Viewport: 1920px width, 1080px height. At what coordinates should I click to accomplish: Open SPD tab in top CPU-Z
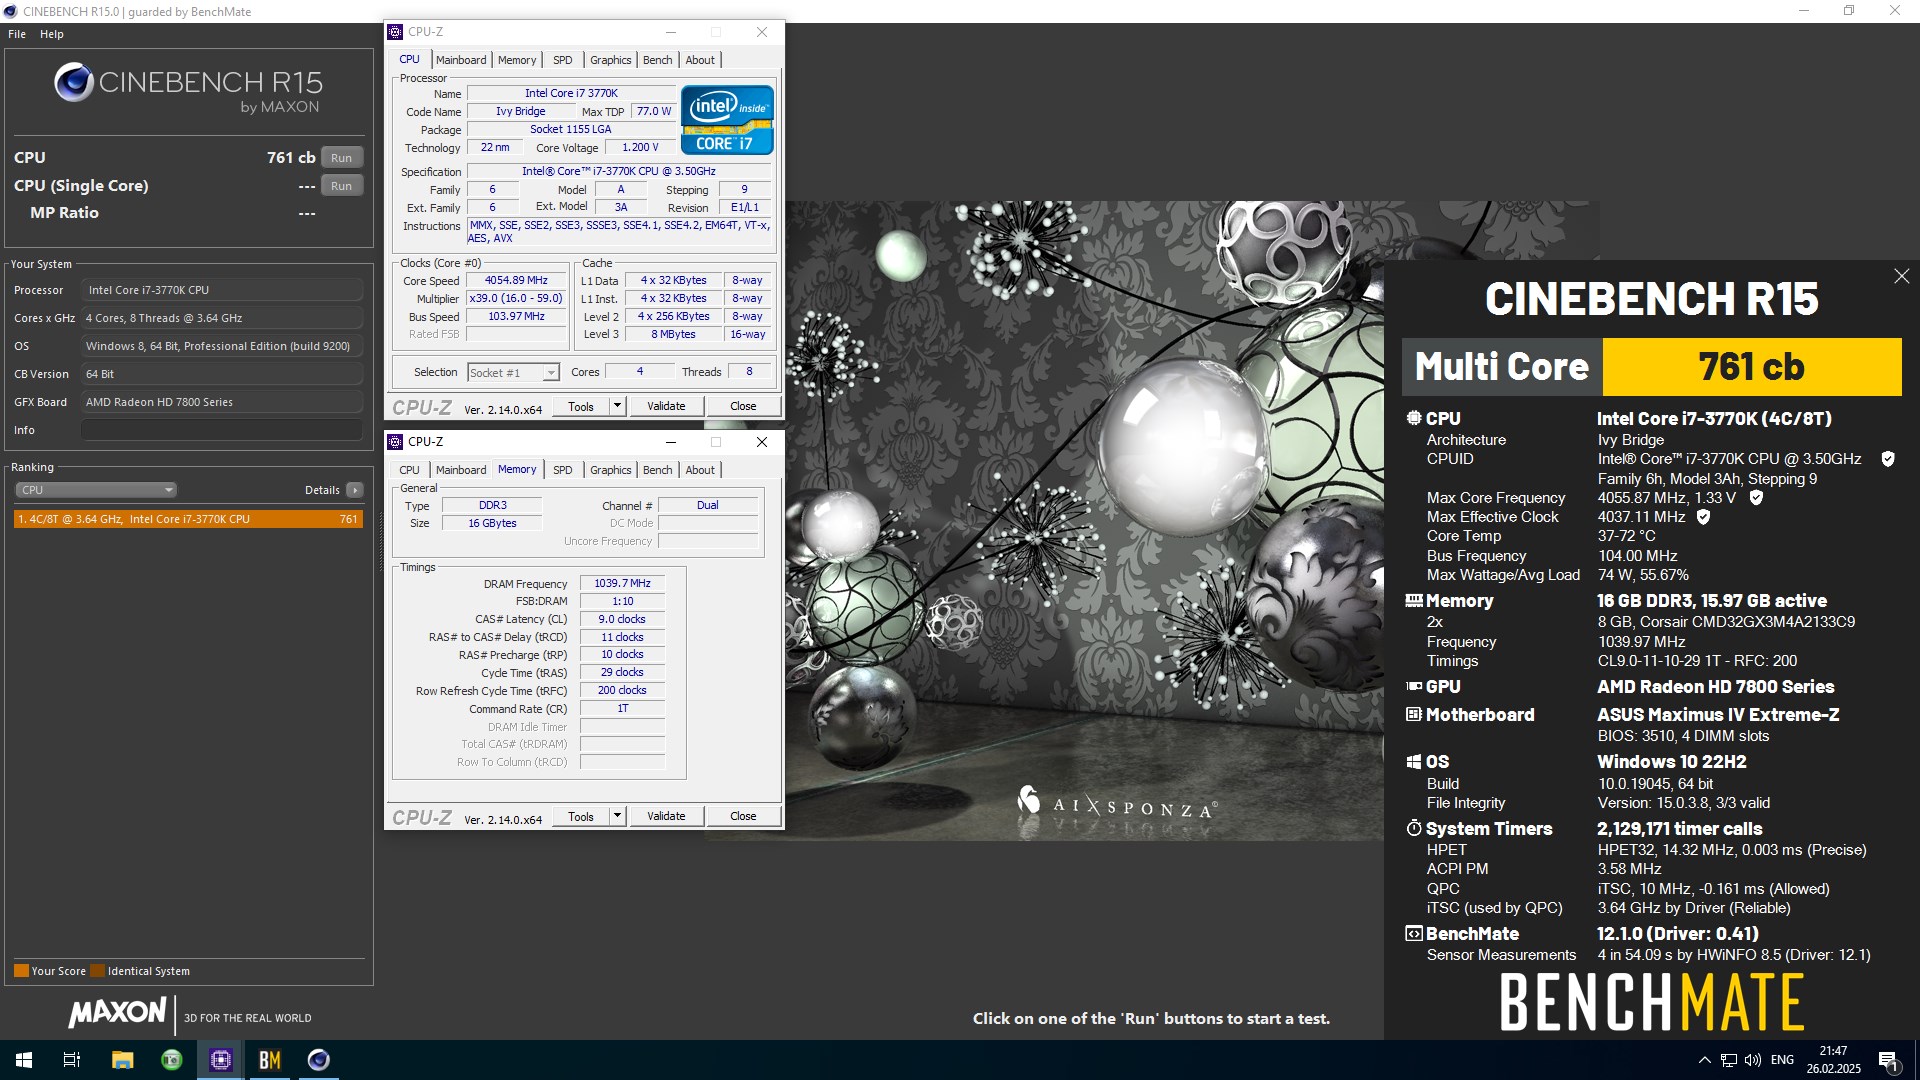[563, 60]
